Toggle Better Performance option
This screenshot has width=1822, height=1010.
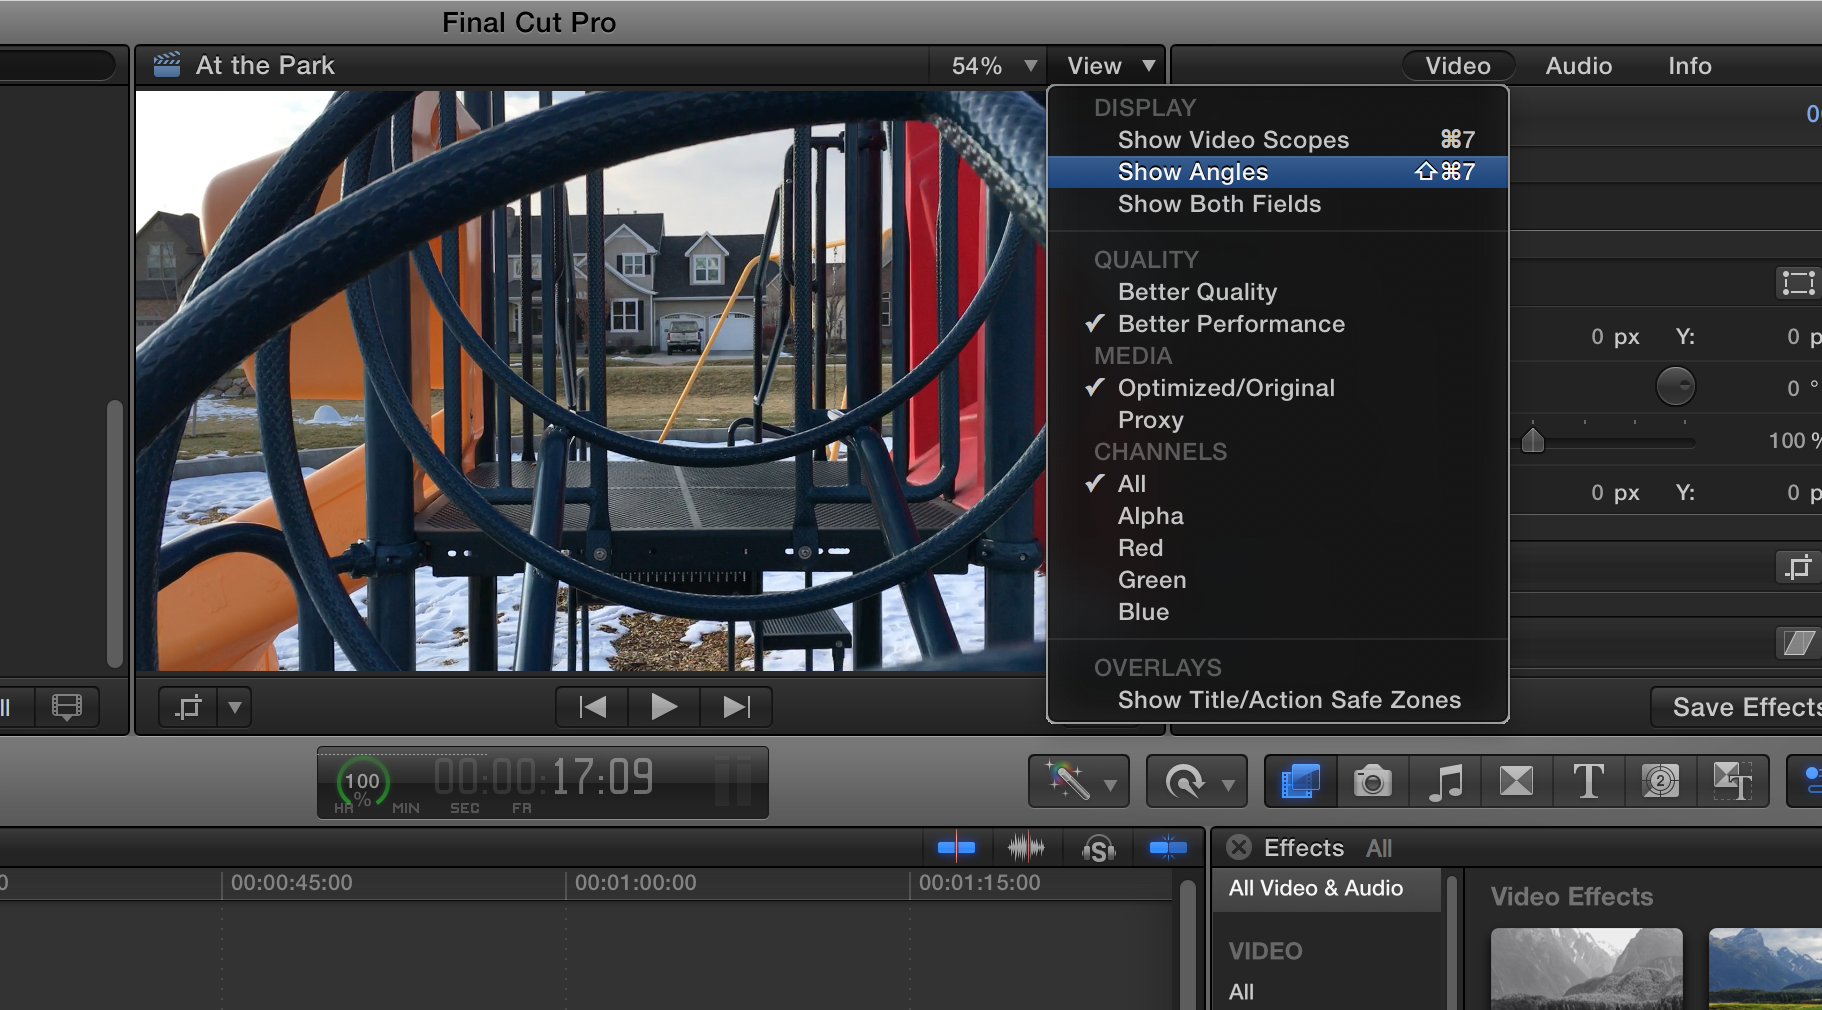(x=1277, y=324)
